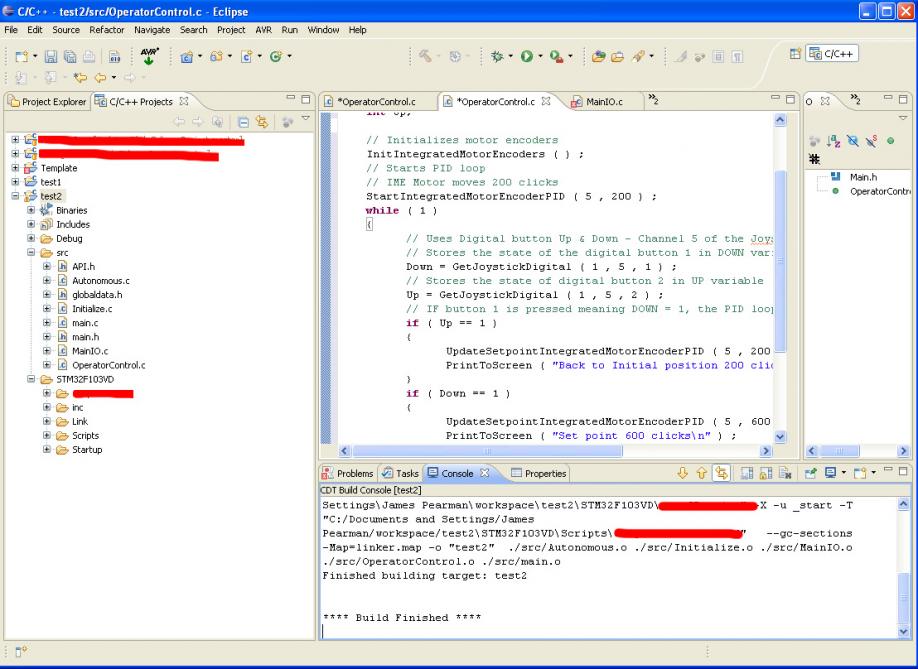Click the AVR upload icon
Viewport: 918px width, 669px height.
tap(149, 56)
